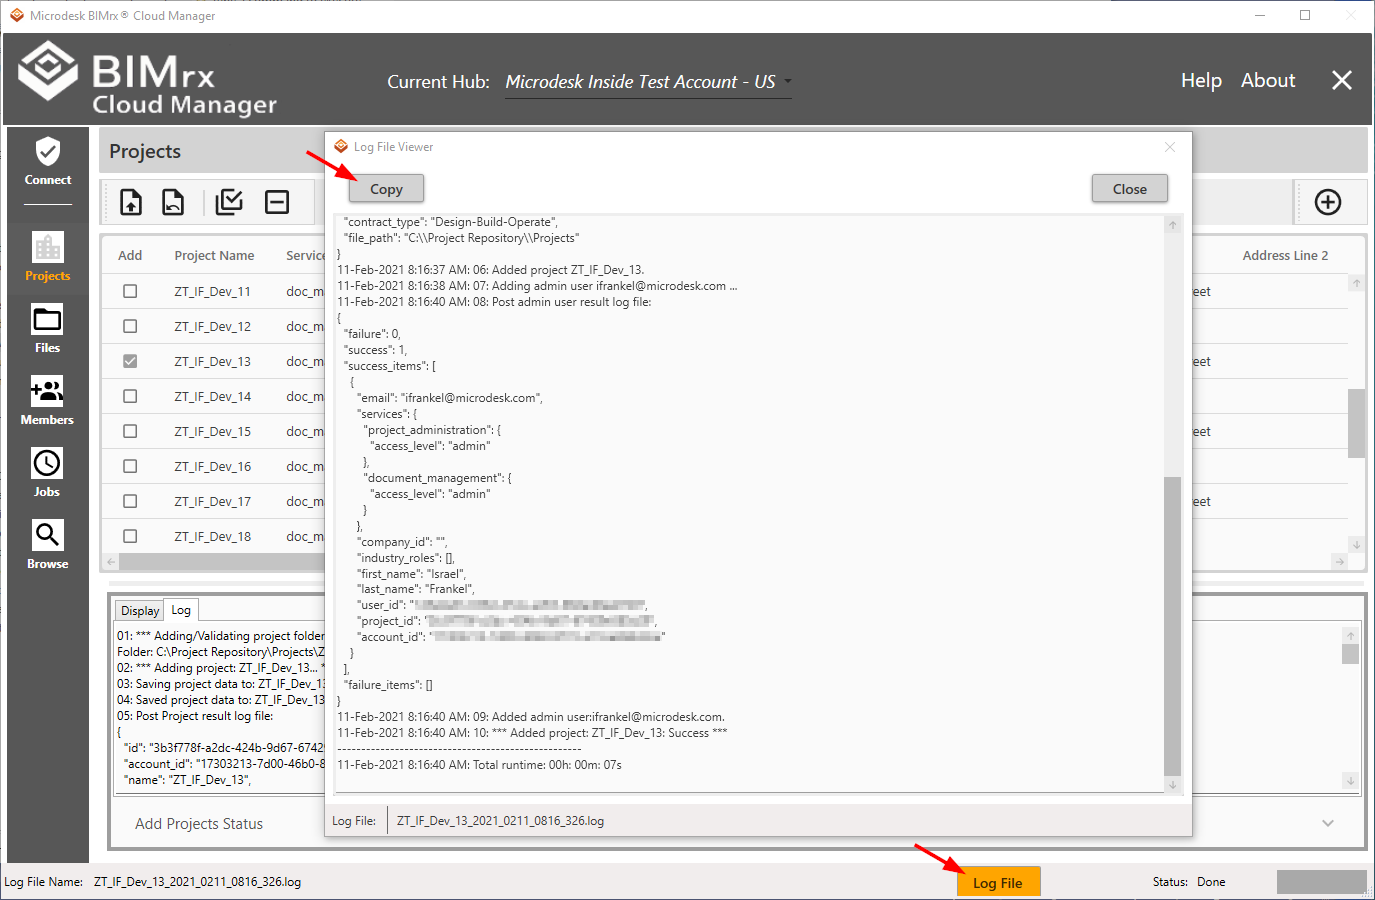Toggle checkbox for ZT_IF_Dev_14

pyautogui.click(x=130, y=396)
